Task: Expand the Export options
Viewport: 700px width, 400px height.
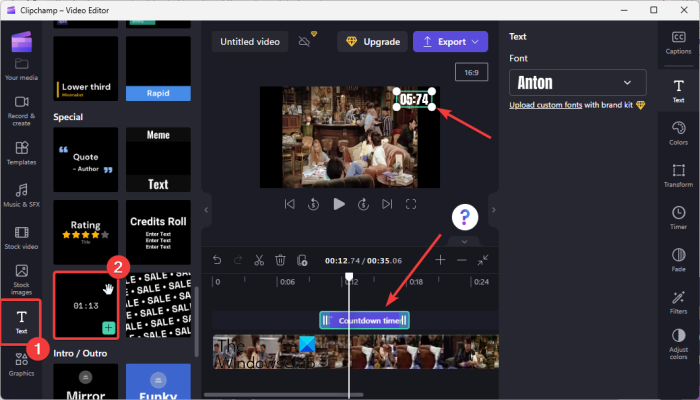Action: (x=475, y=42)
